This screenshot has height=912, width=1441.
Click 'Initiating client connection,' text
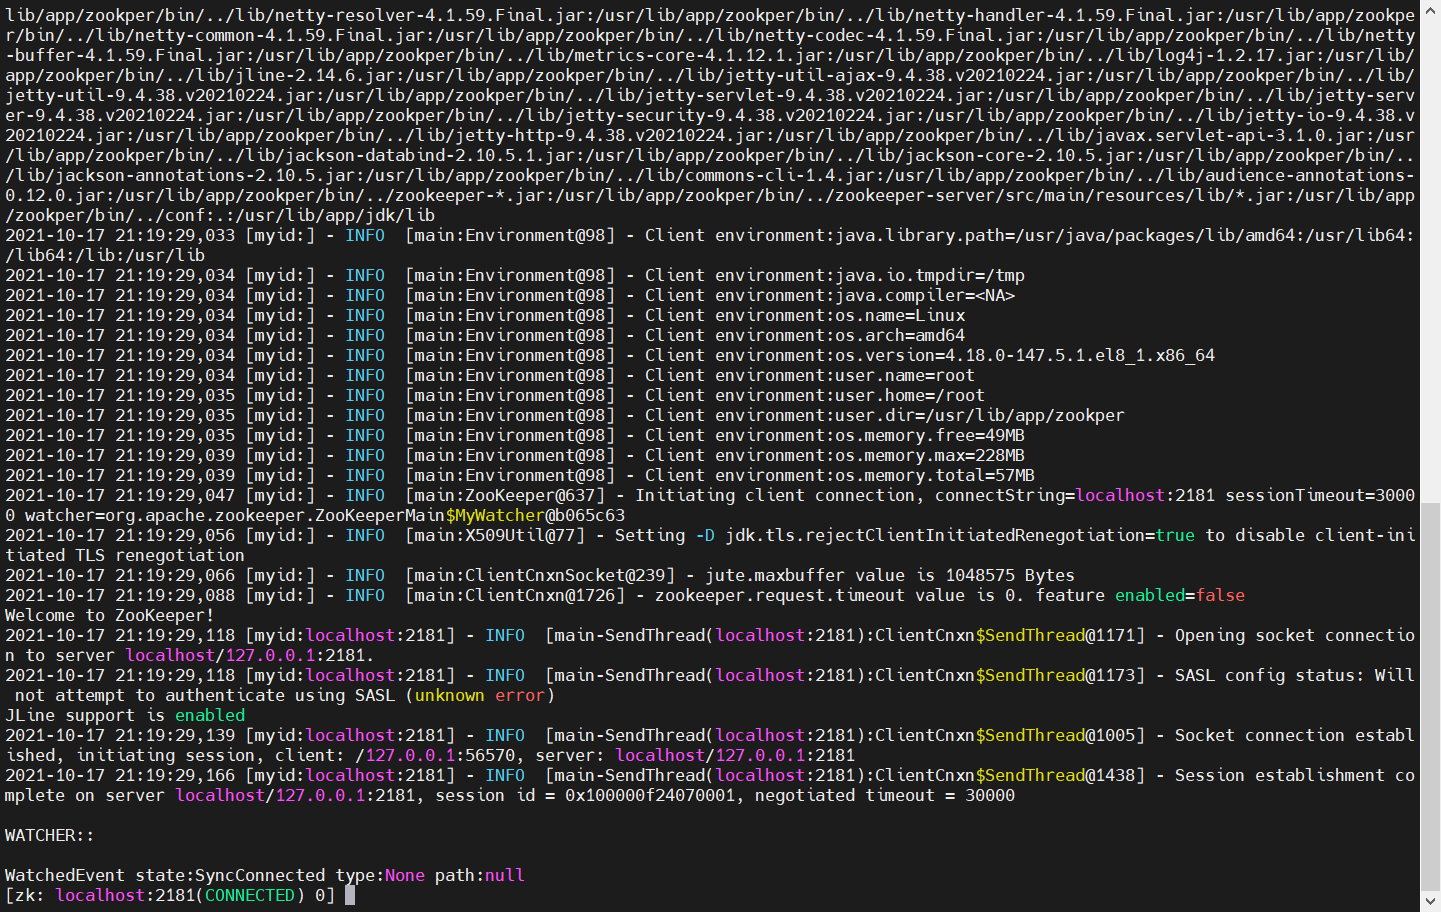(780, 495)
